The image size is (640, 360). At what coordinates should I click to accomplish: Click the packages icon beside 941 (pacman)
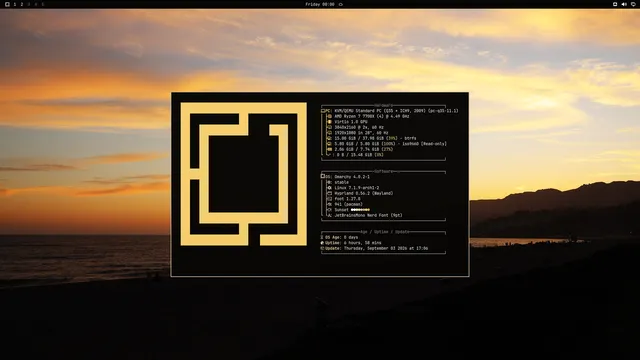coord(329,204)
